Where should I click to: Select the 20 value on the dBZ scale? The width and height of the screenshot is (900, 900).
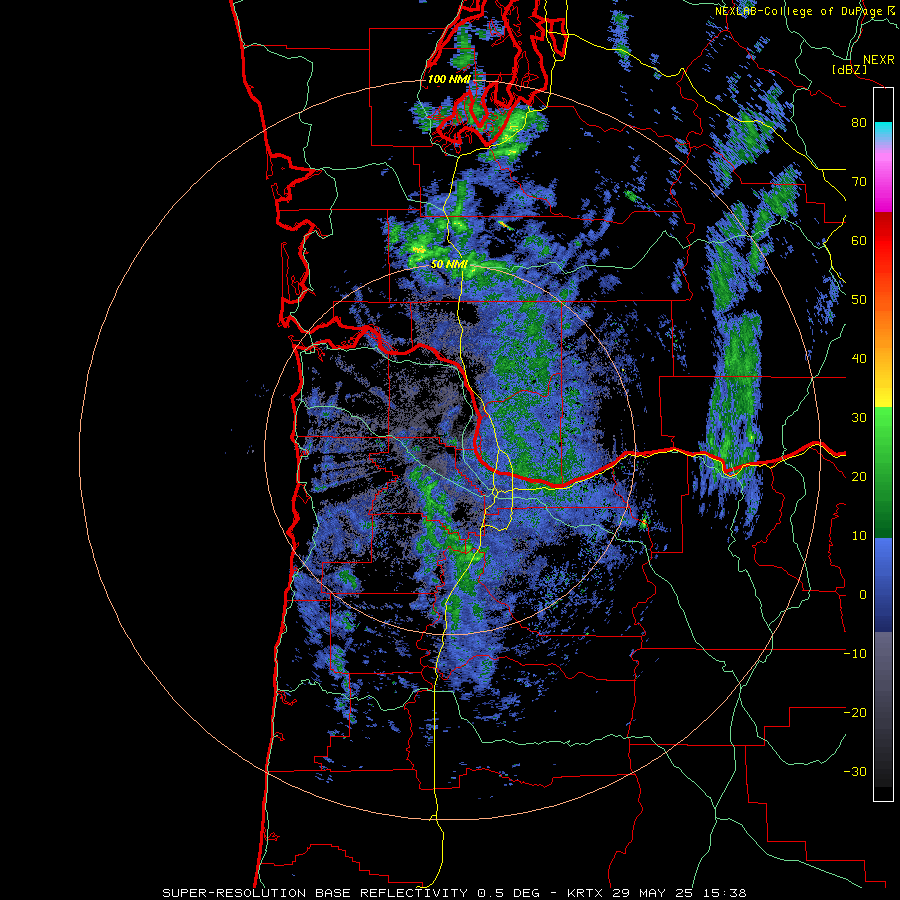point(859,477)
